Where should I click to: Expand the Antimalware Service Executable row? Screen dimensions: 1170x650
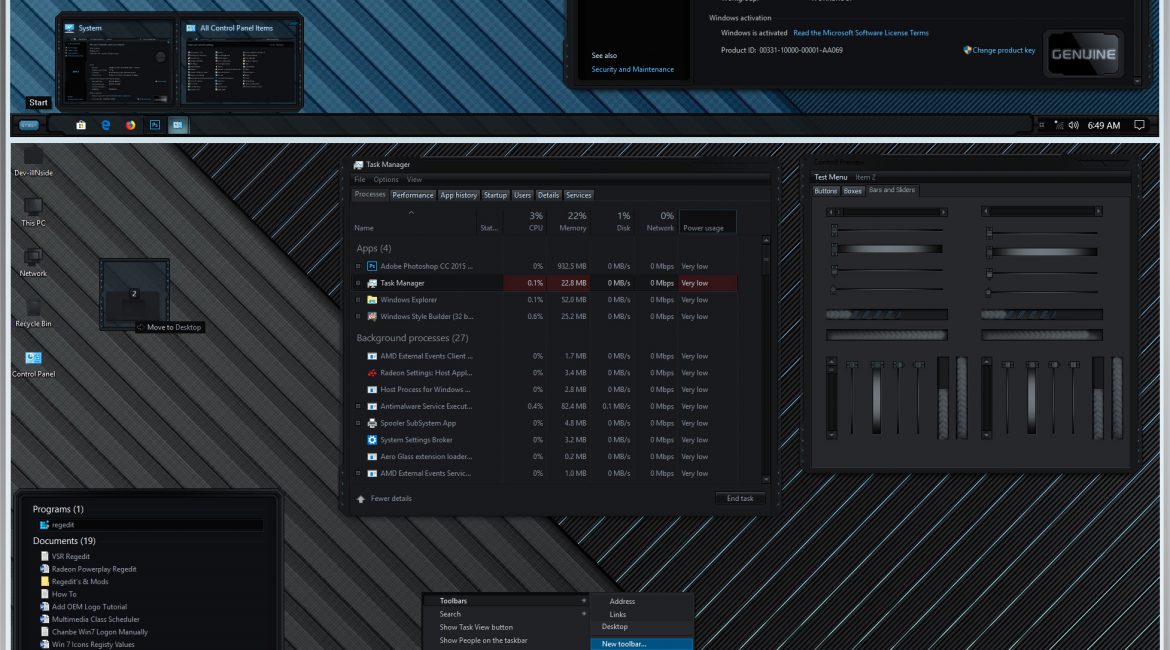tap(358, 407)
